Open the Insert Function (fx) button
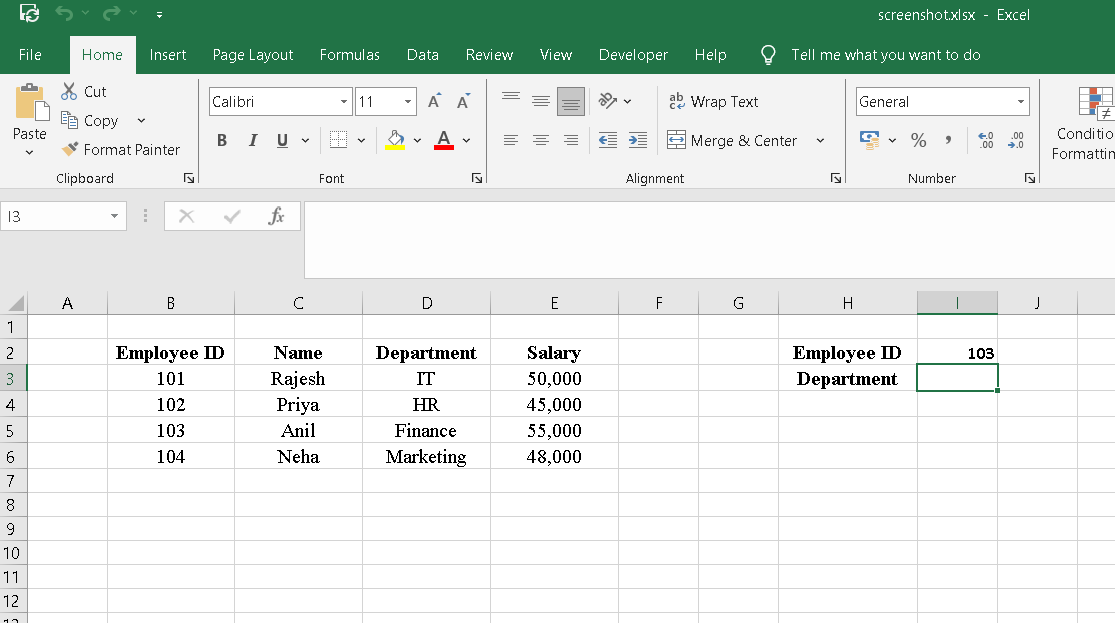 [x=277, y=215]
